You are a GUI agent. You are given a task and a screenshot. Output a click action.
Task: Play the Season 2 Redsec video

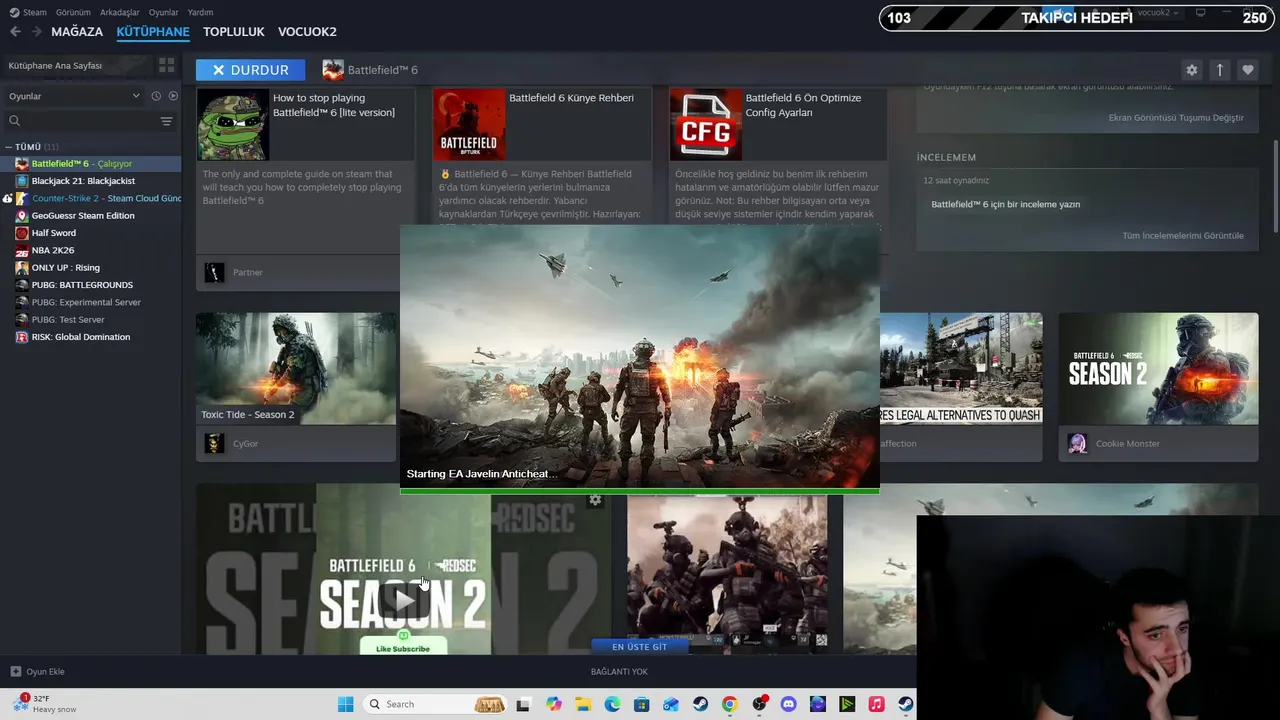pyautogui.click(x=403, y=600)
